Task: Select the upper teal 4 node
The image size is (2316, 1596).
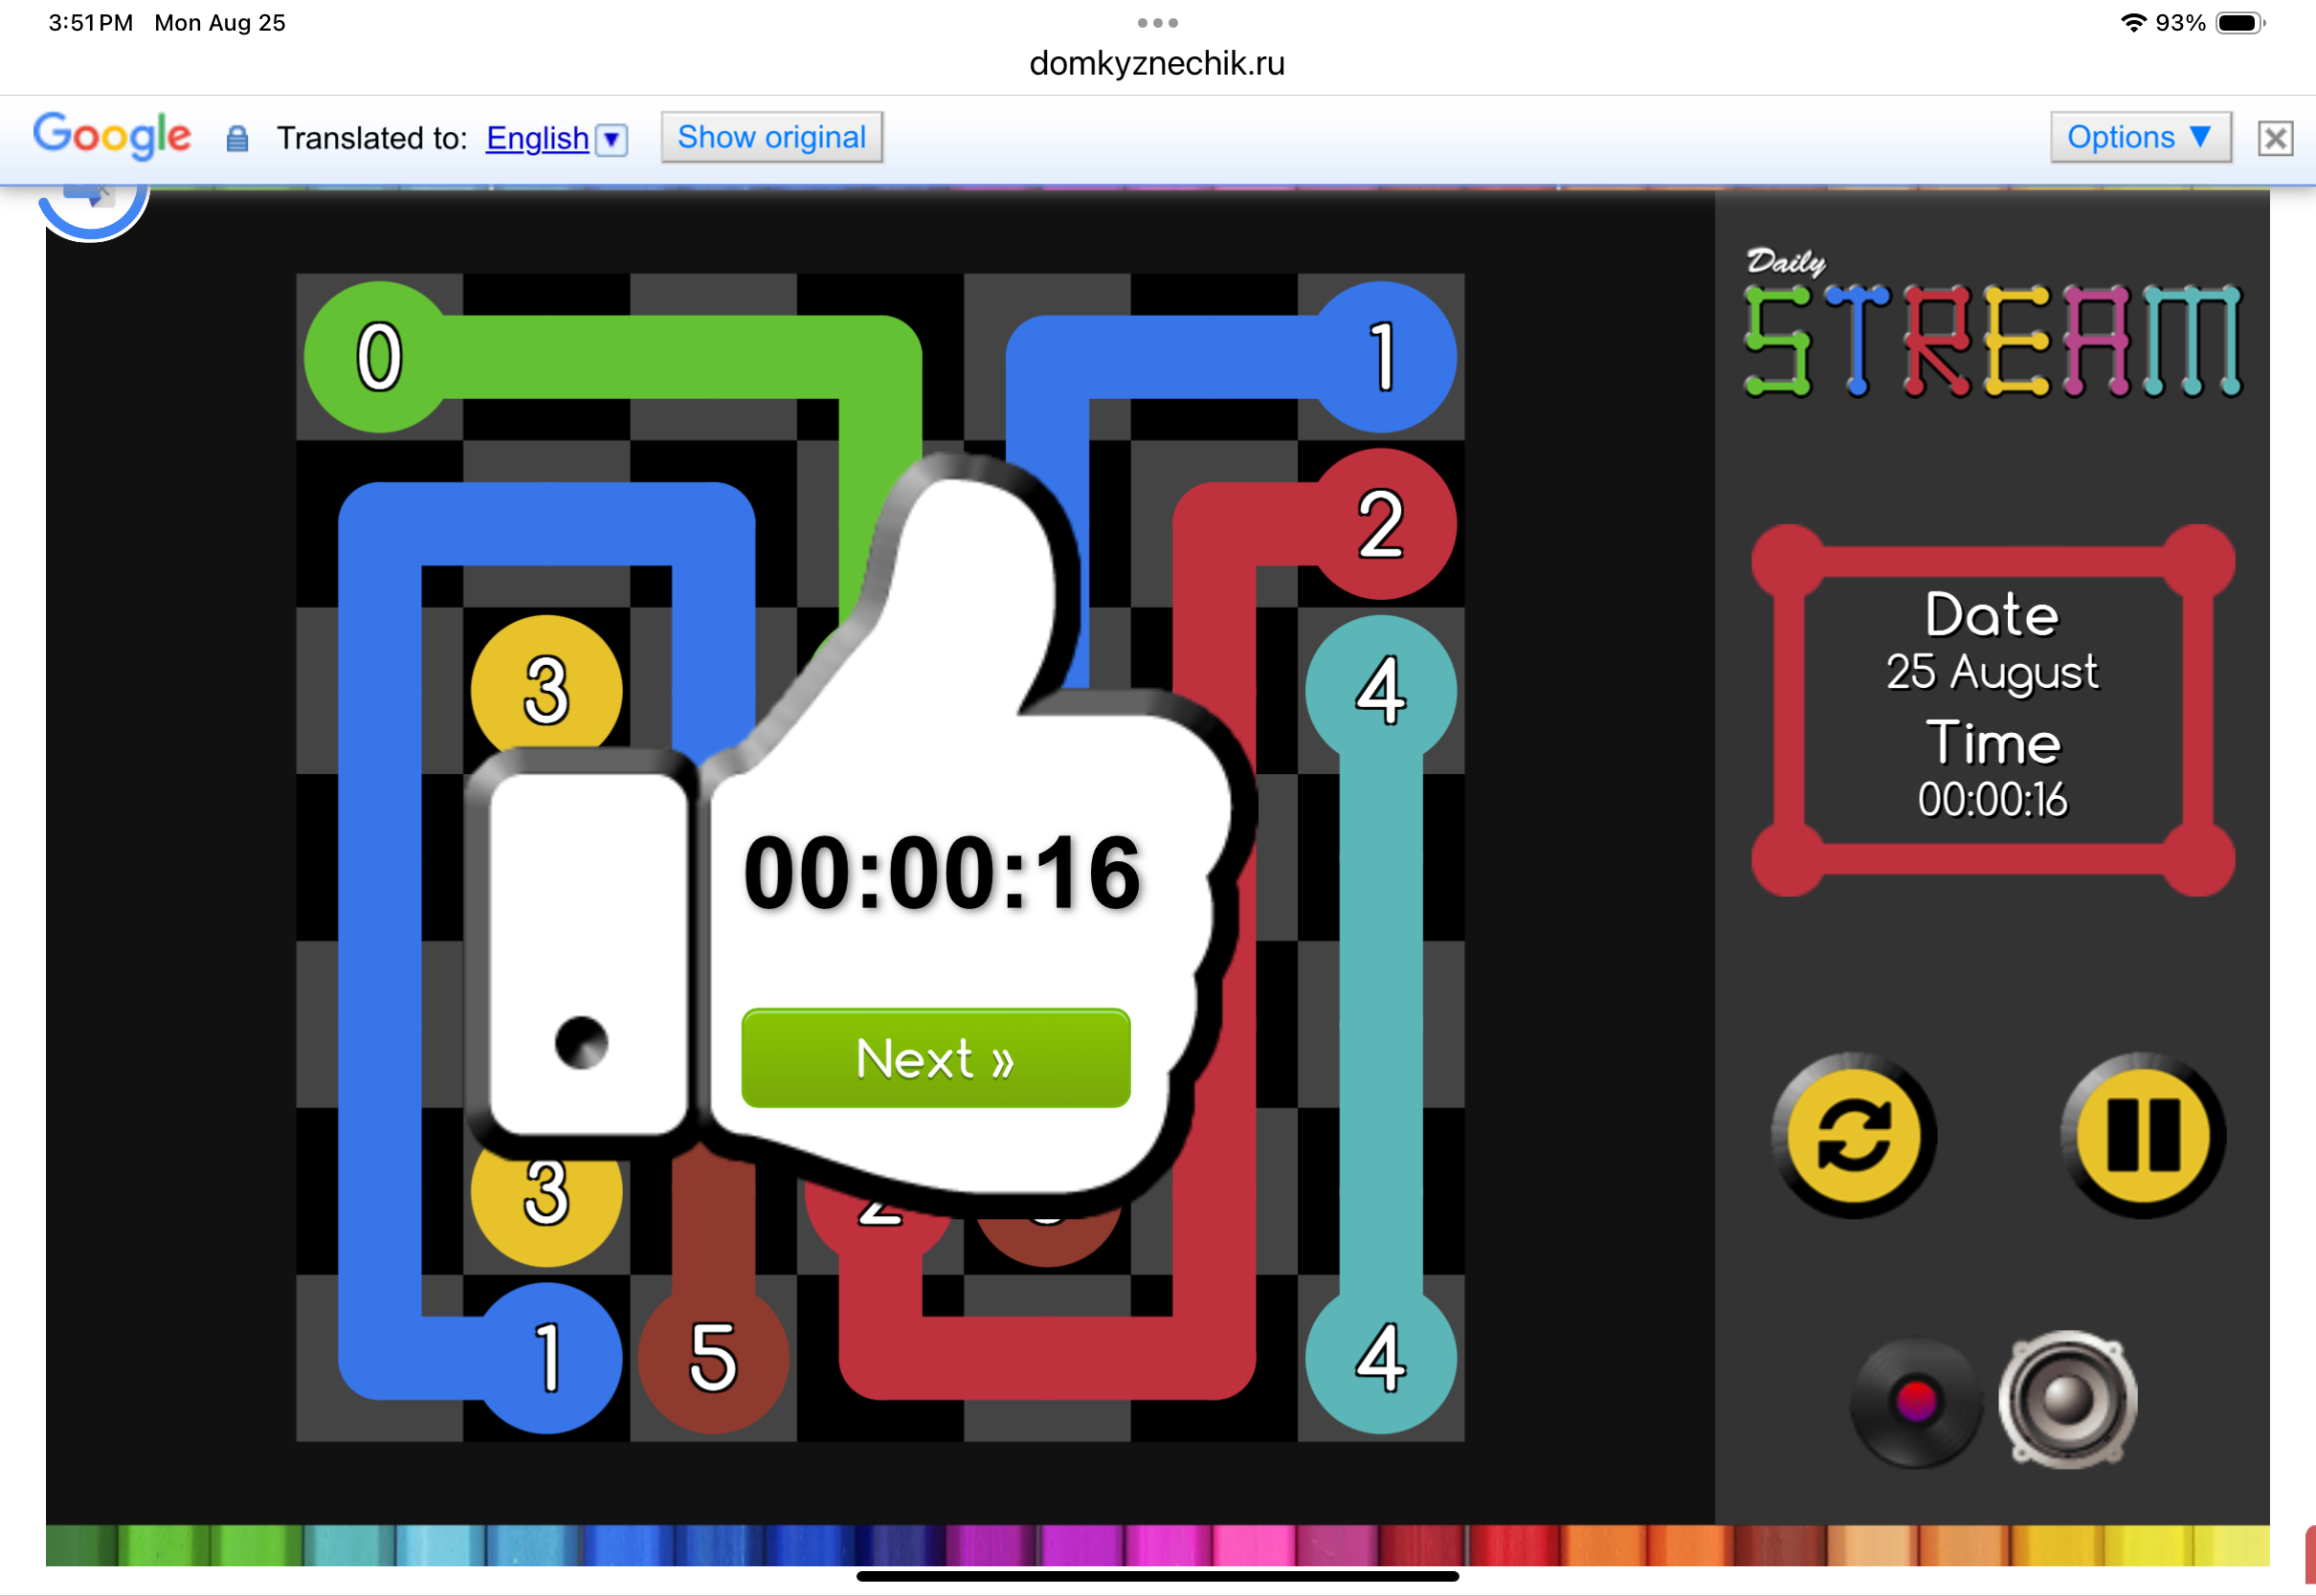Action: (x=1381, y=691)
